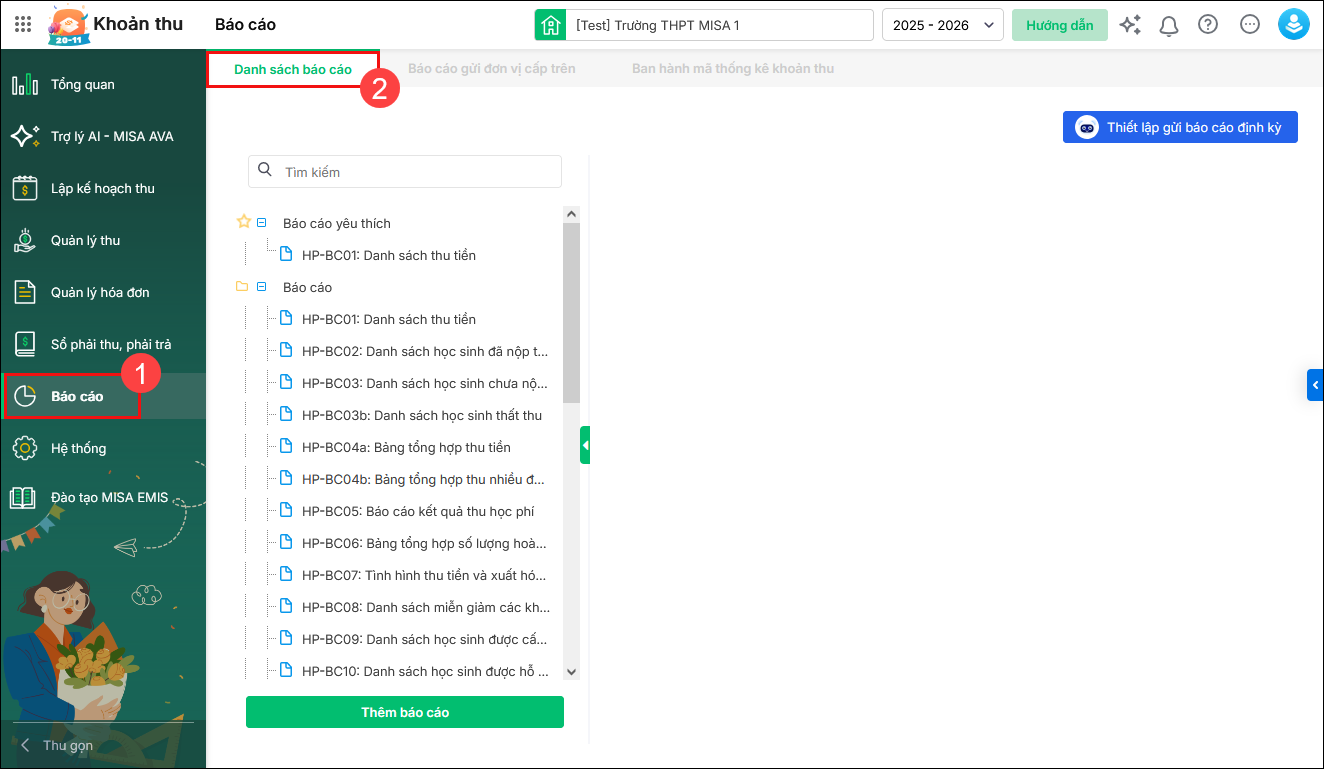1324x769 pixels.
Task: Click the Thêm báo cáo button
Action: pos(405,712)
